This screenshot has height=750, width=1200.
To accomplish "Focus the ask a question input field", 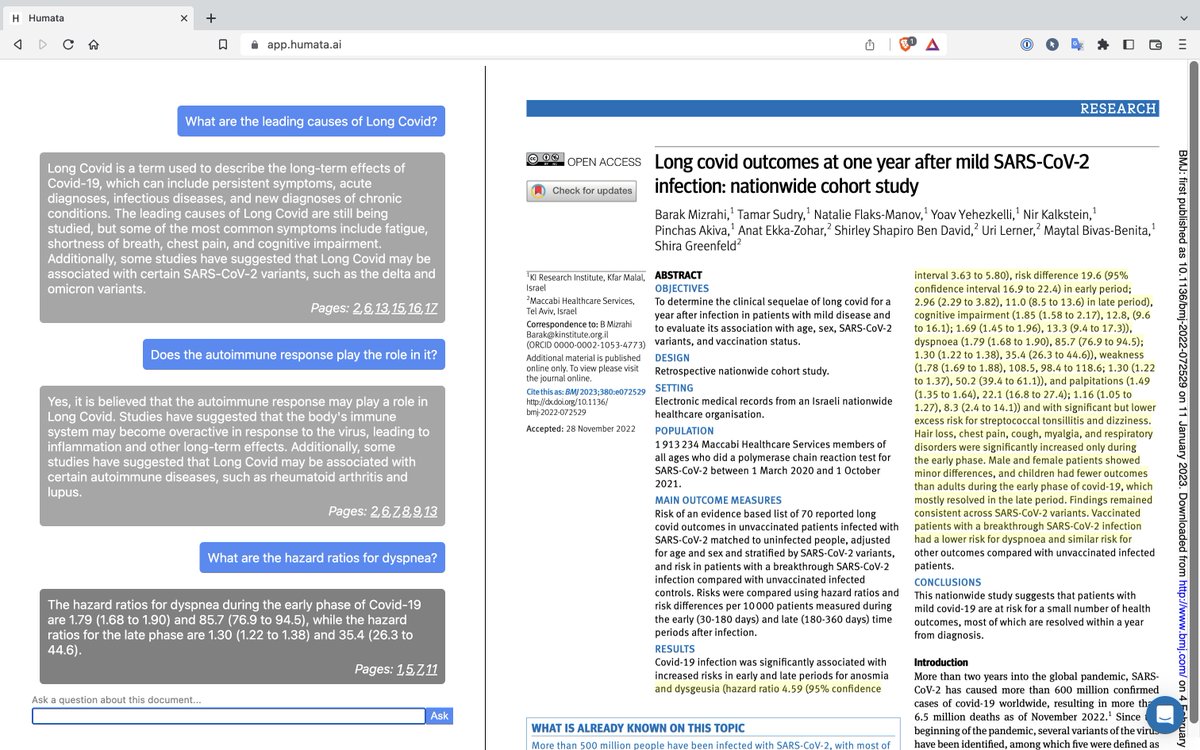I will tap(228, 716).
